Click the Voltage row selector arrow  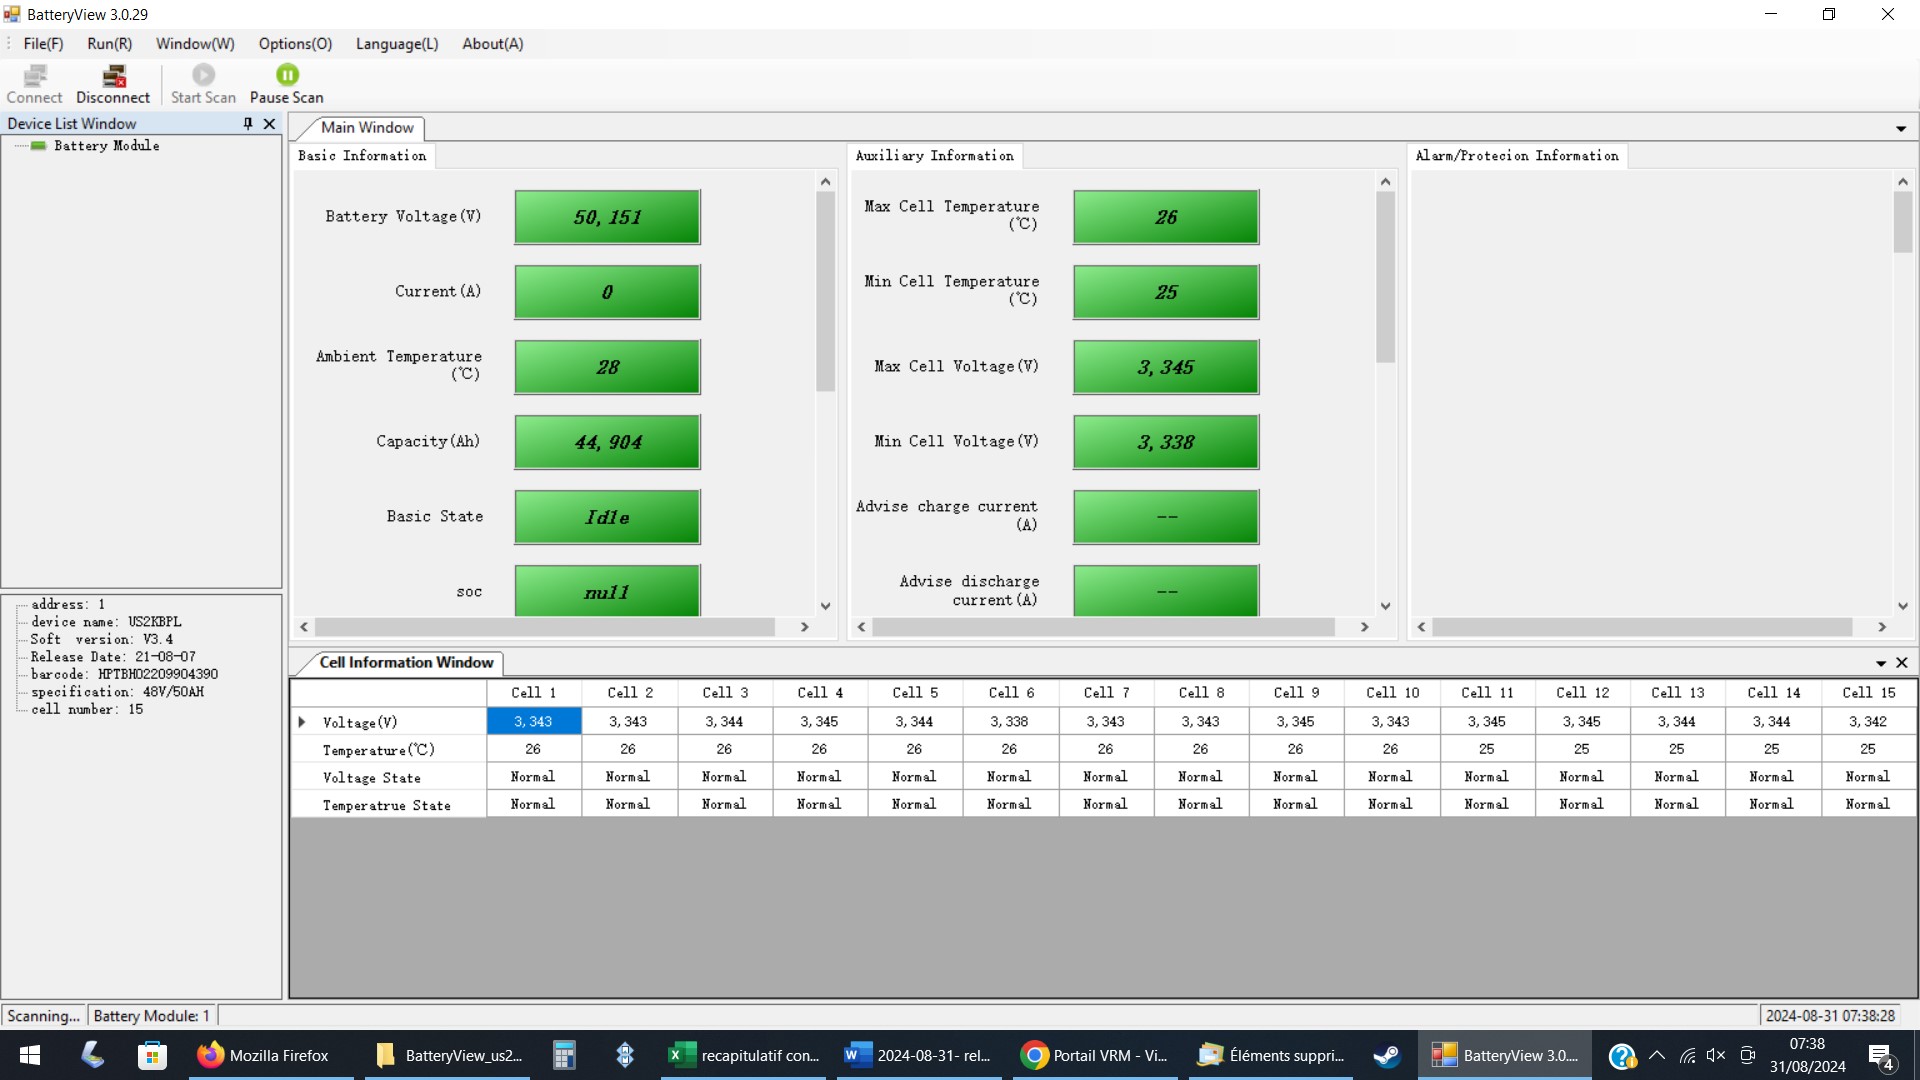pyautogui.click(x=302, y=722)
